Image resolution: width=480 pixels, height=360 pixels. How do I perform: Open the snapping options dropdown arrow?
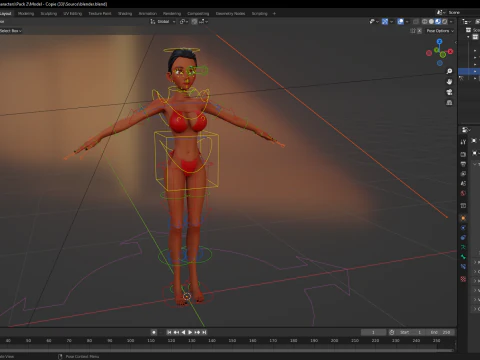pyautogui.click(x=204, y=22)
